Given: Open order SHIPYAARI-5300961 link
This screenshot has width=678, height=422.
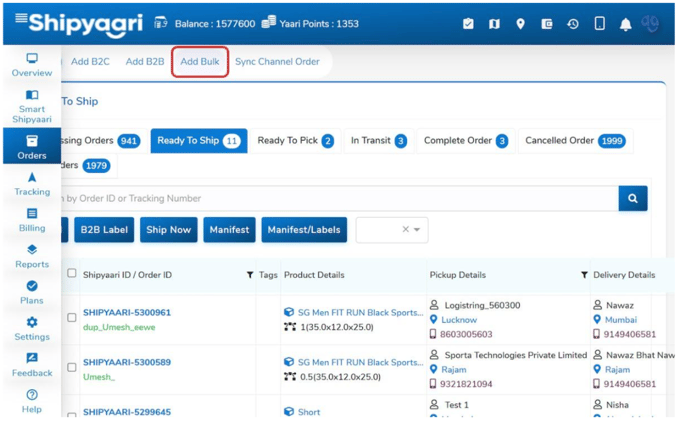Looking at the screenshot, I should [127, 313].
